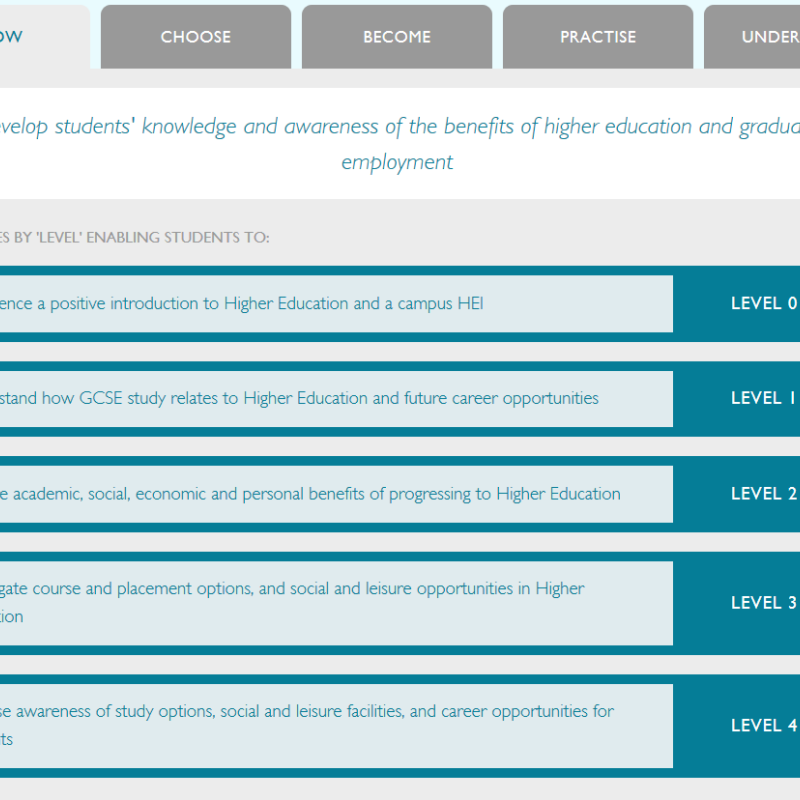This screenshot has height=800, width=800.
Task: Switch to the CHOOSE tab
Action: (196, 37)
